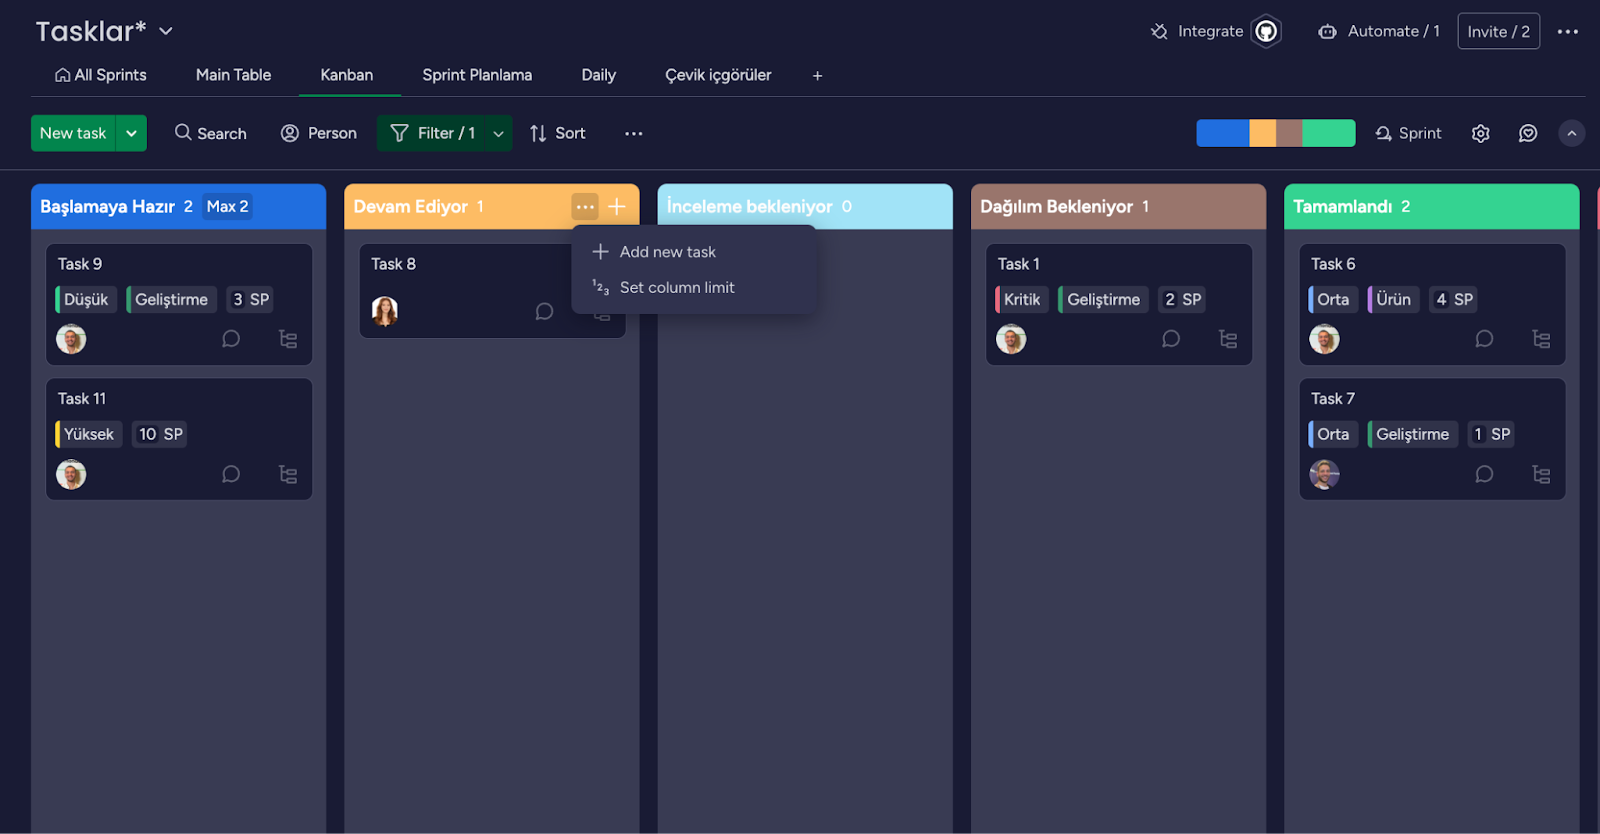
Task: Click the assignee avatar on Task 7
Action: point(1325,474)
